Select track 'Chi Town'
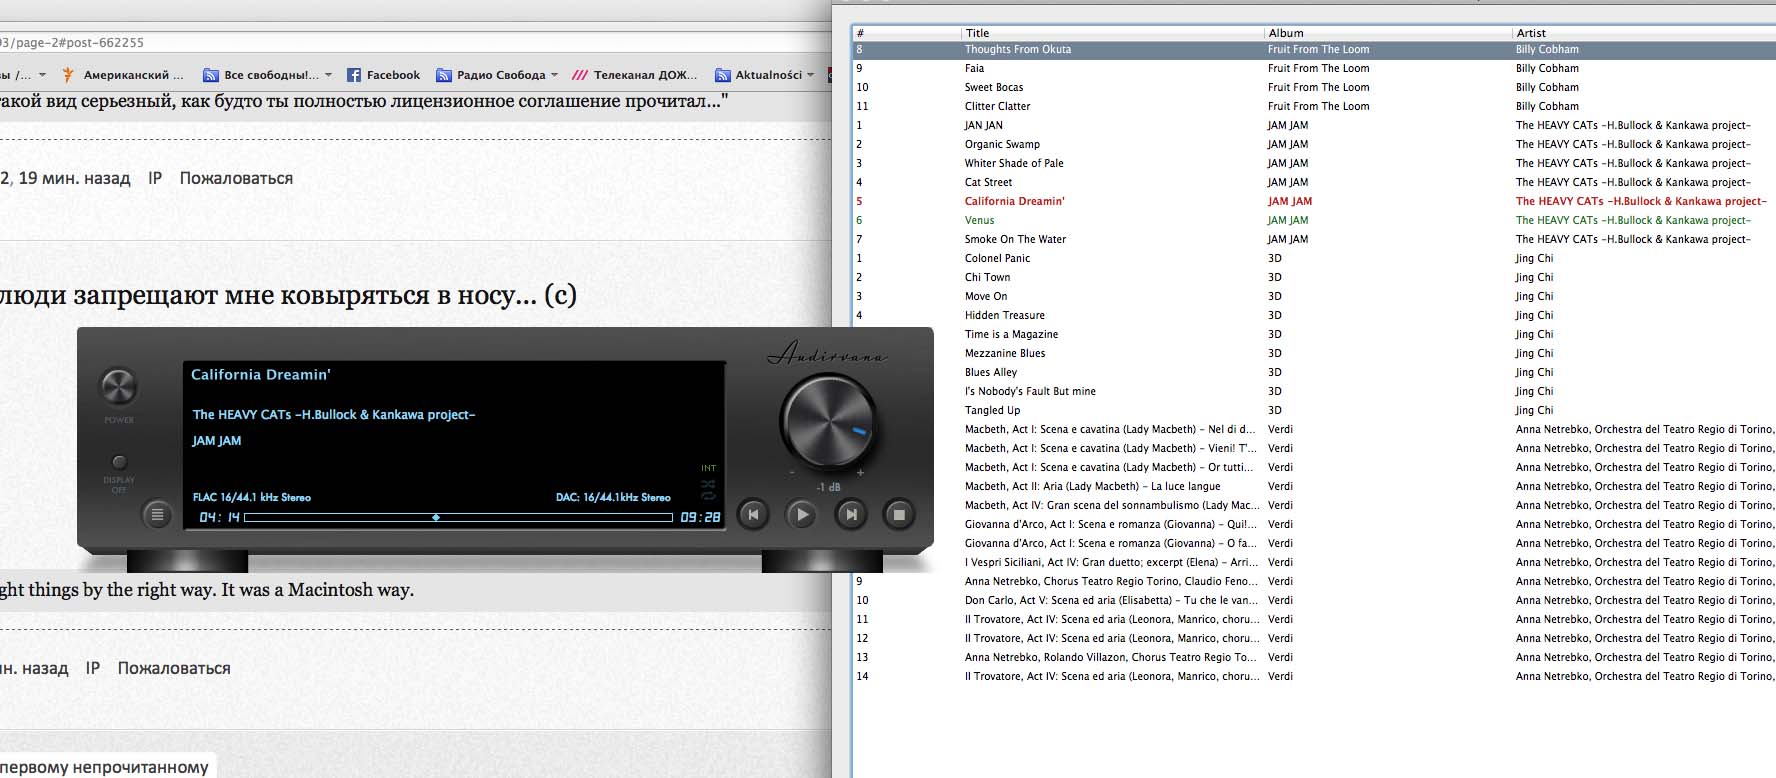The height and width of the screenshot is (778, 1776). pos(1314,277)
